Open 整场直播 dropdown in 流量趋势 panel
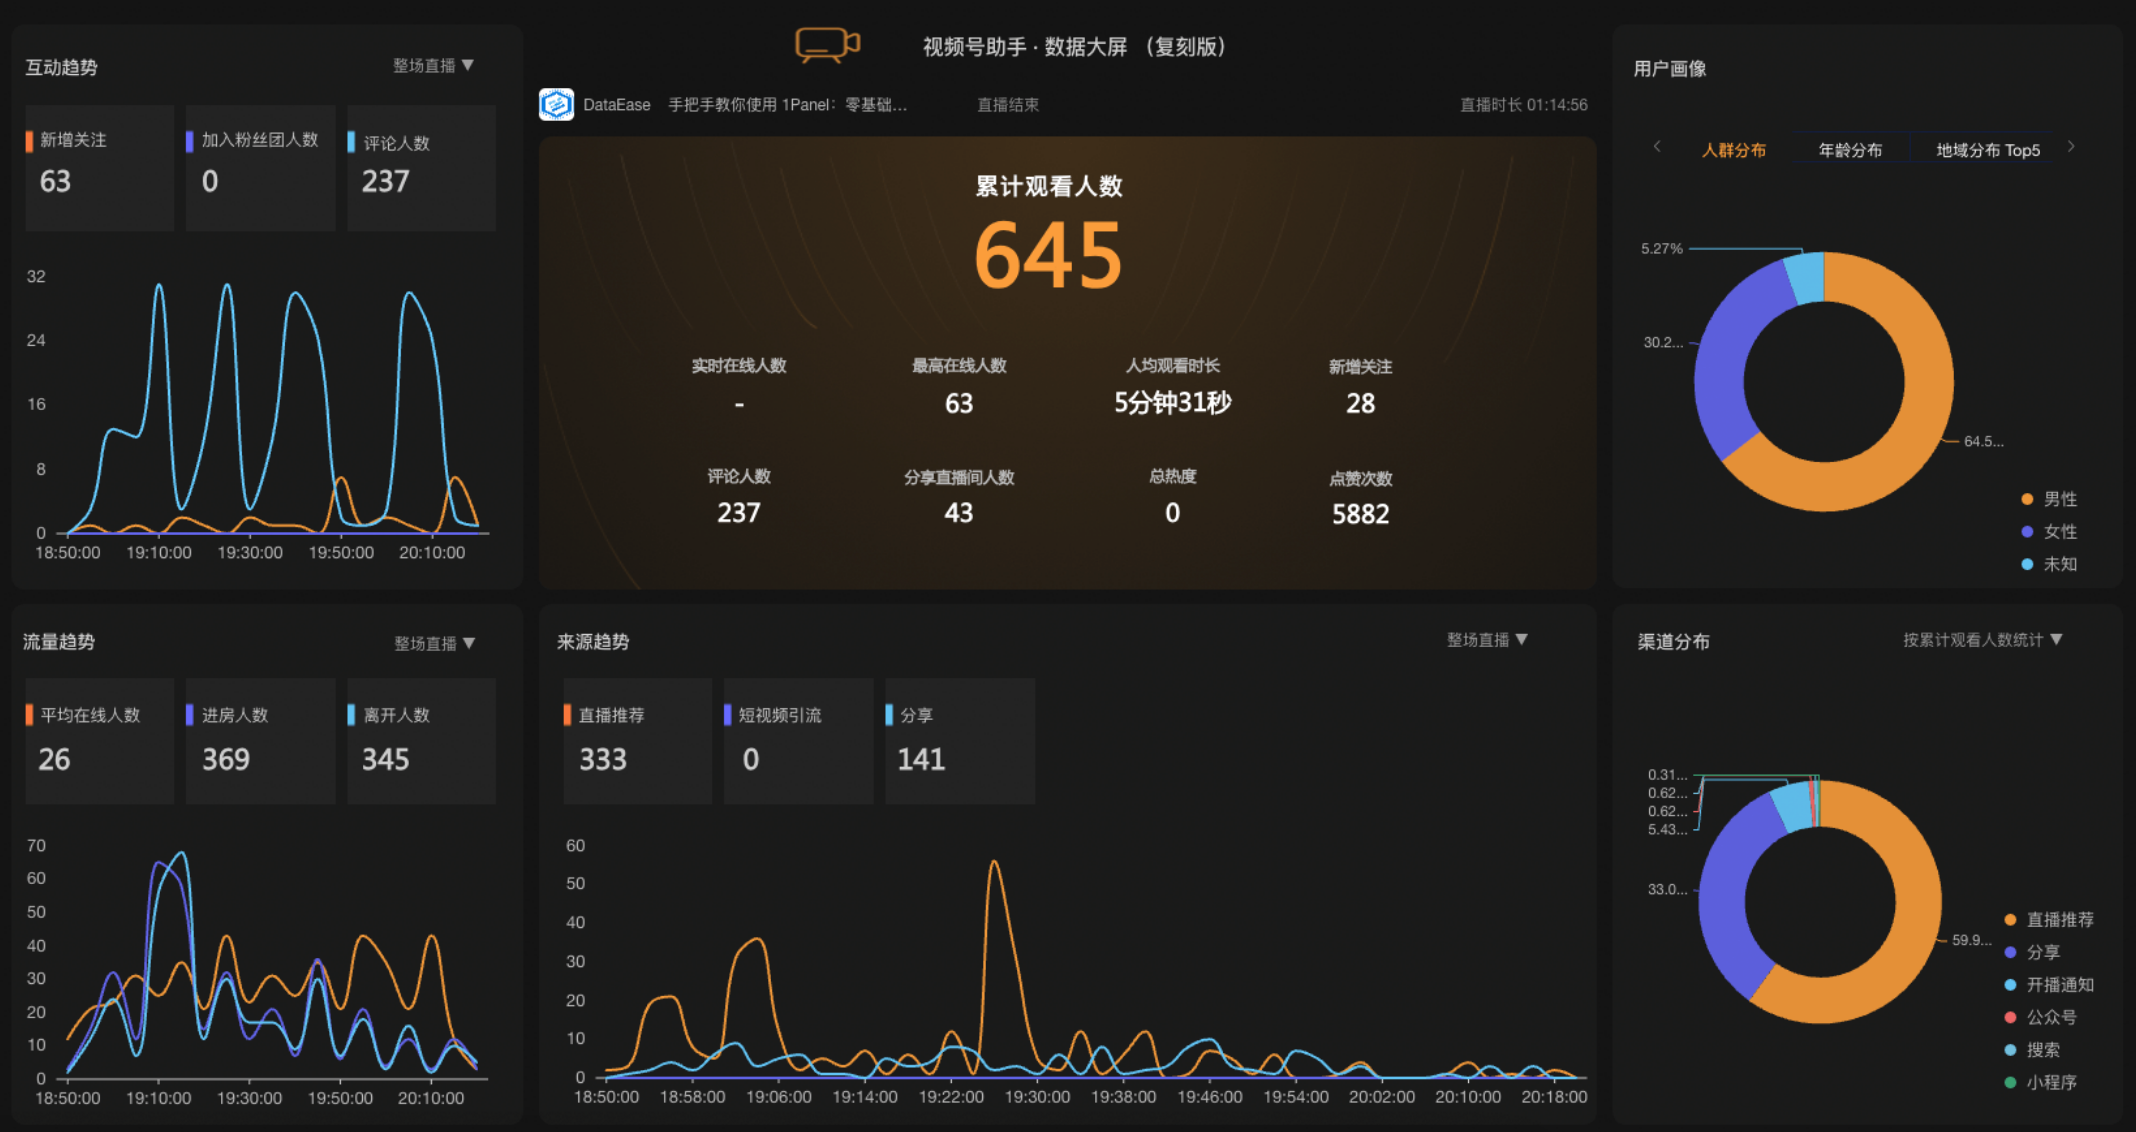Viewport: 2136px width, 1132px height. pyautogui.click(x=434, y=643)
